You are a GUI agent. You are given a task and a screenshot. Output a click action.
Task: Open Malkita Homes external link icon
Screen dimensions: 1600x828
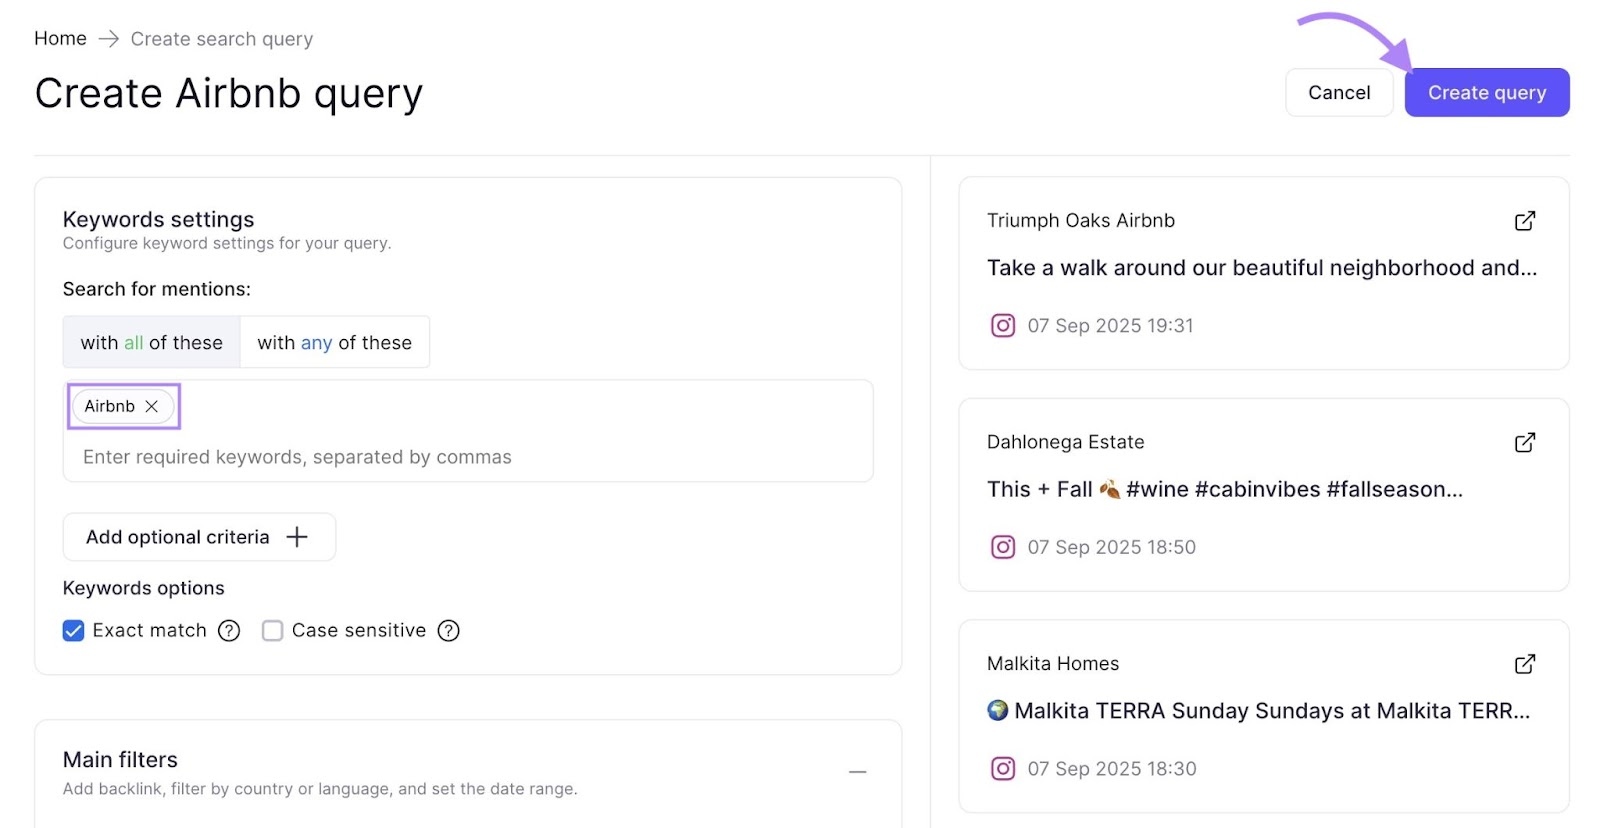tap(1524, 664)
